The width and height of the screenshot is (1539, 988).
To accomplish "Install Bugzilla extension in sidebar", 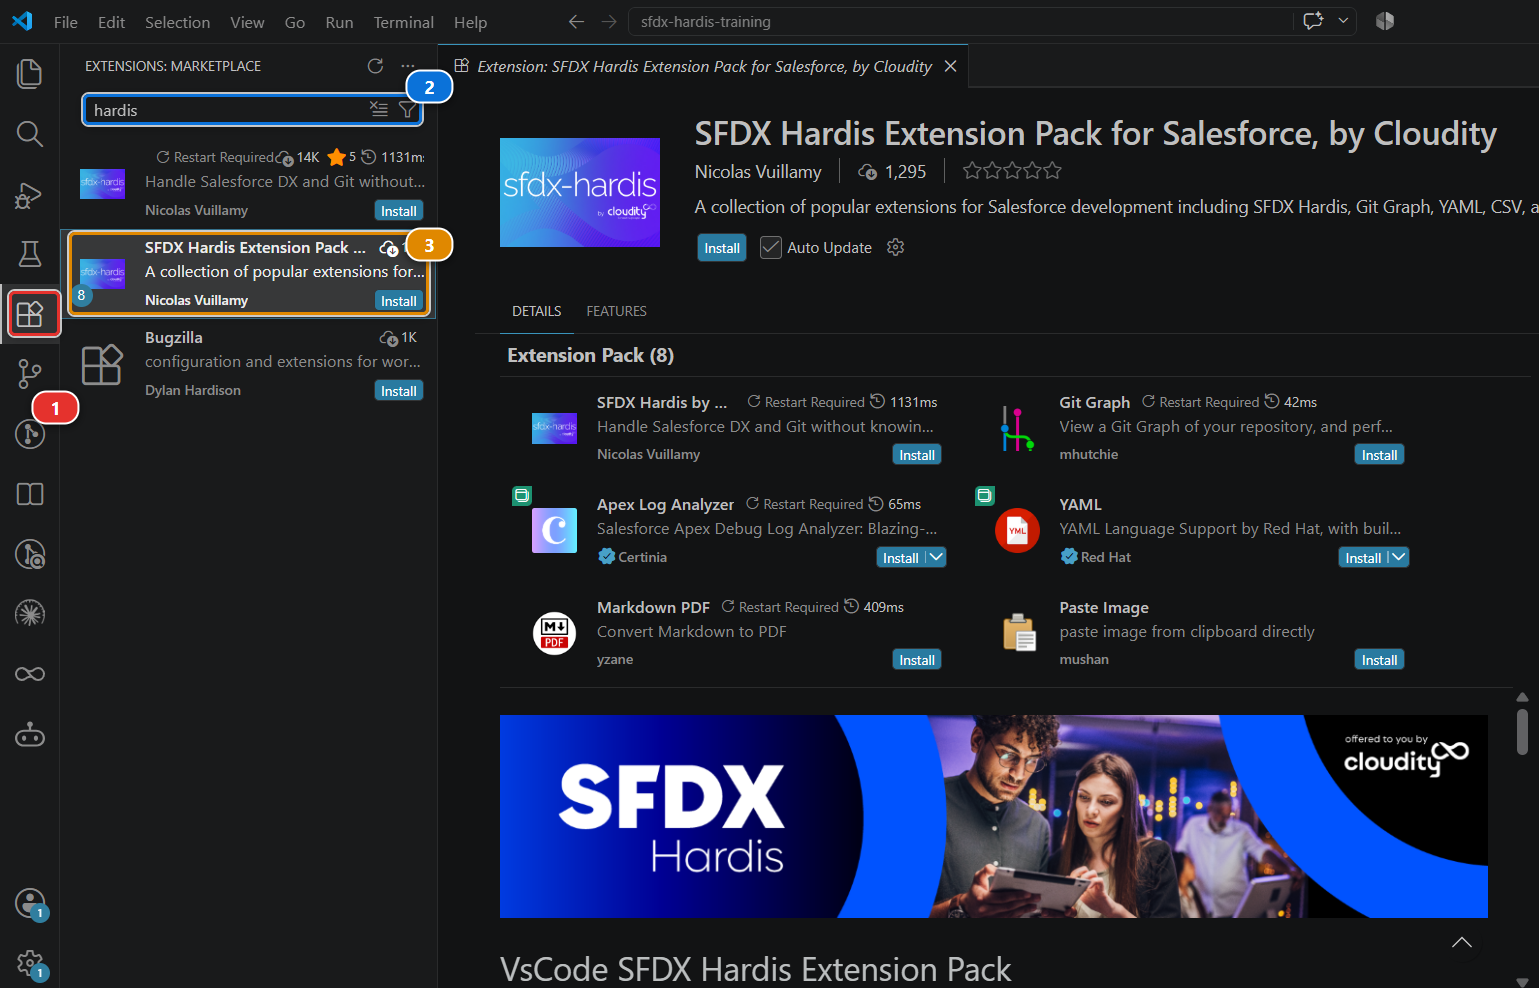I will point(399,391).
